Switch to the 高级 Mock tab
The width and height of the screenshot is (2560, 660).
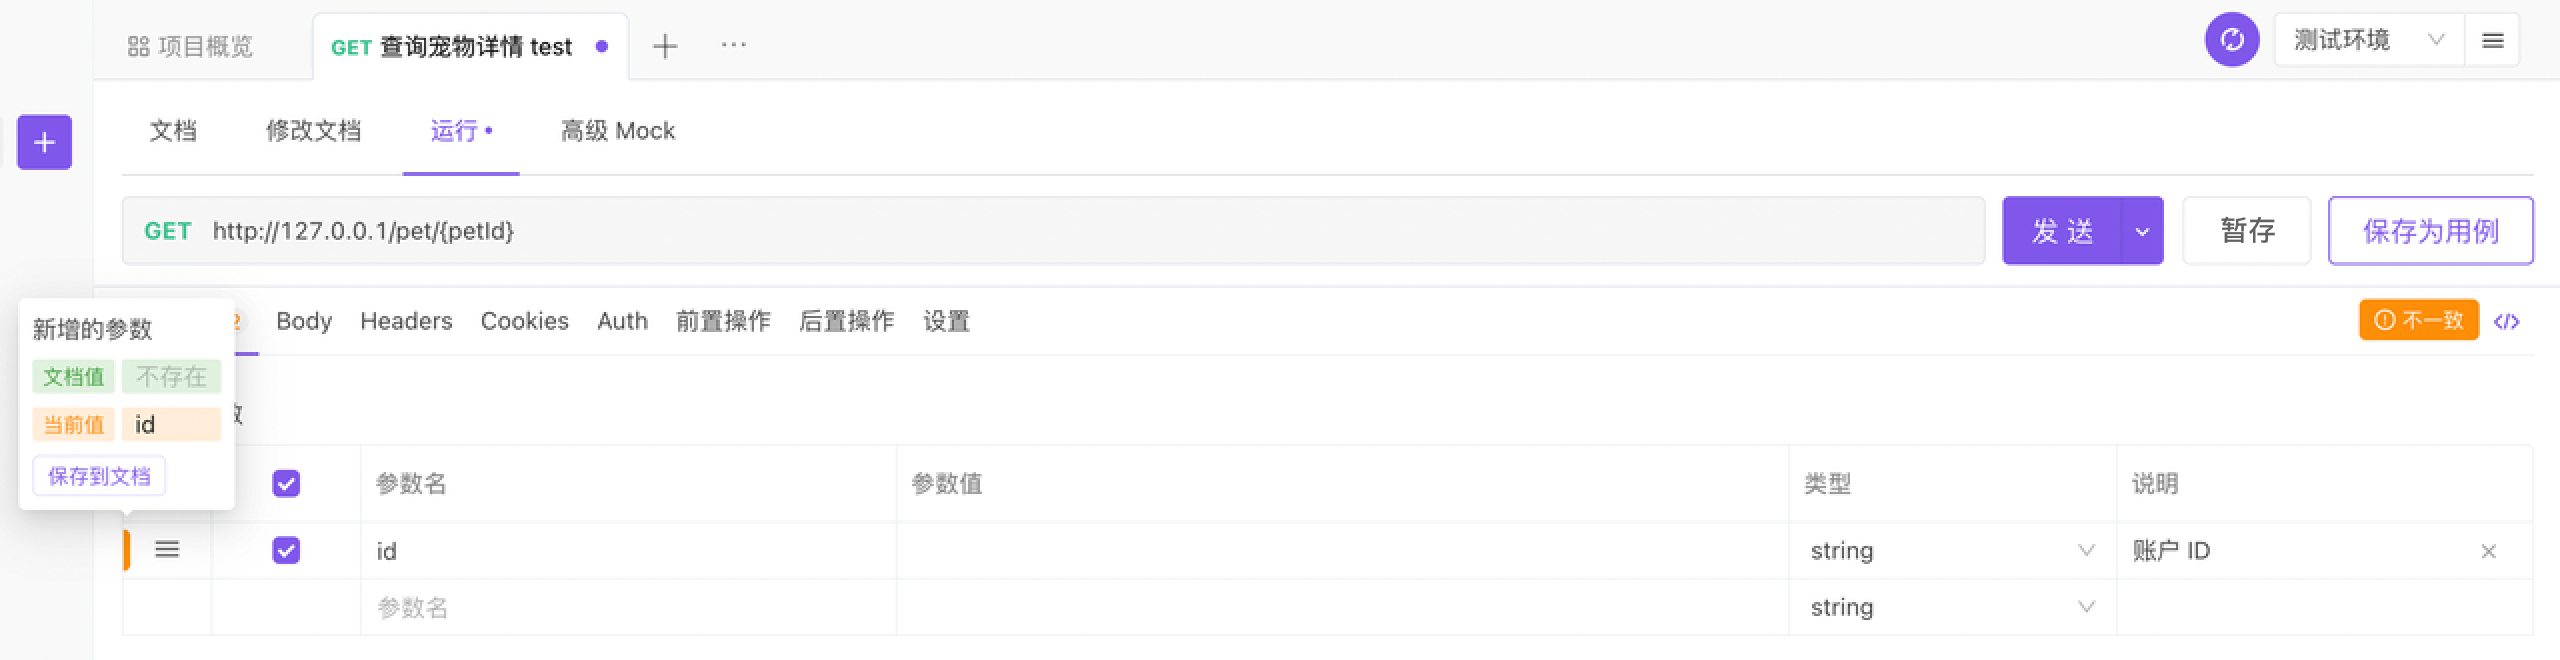(x=617, y=131)
